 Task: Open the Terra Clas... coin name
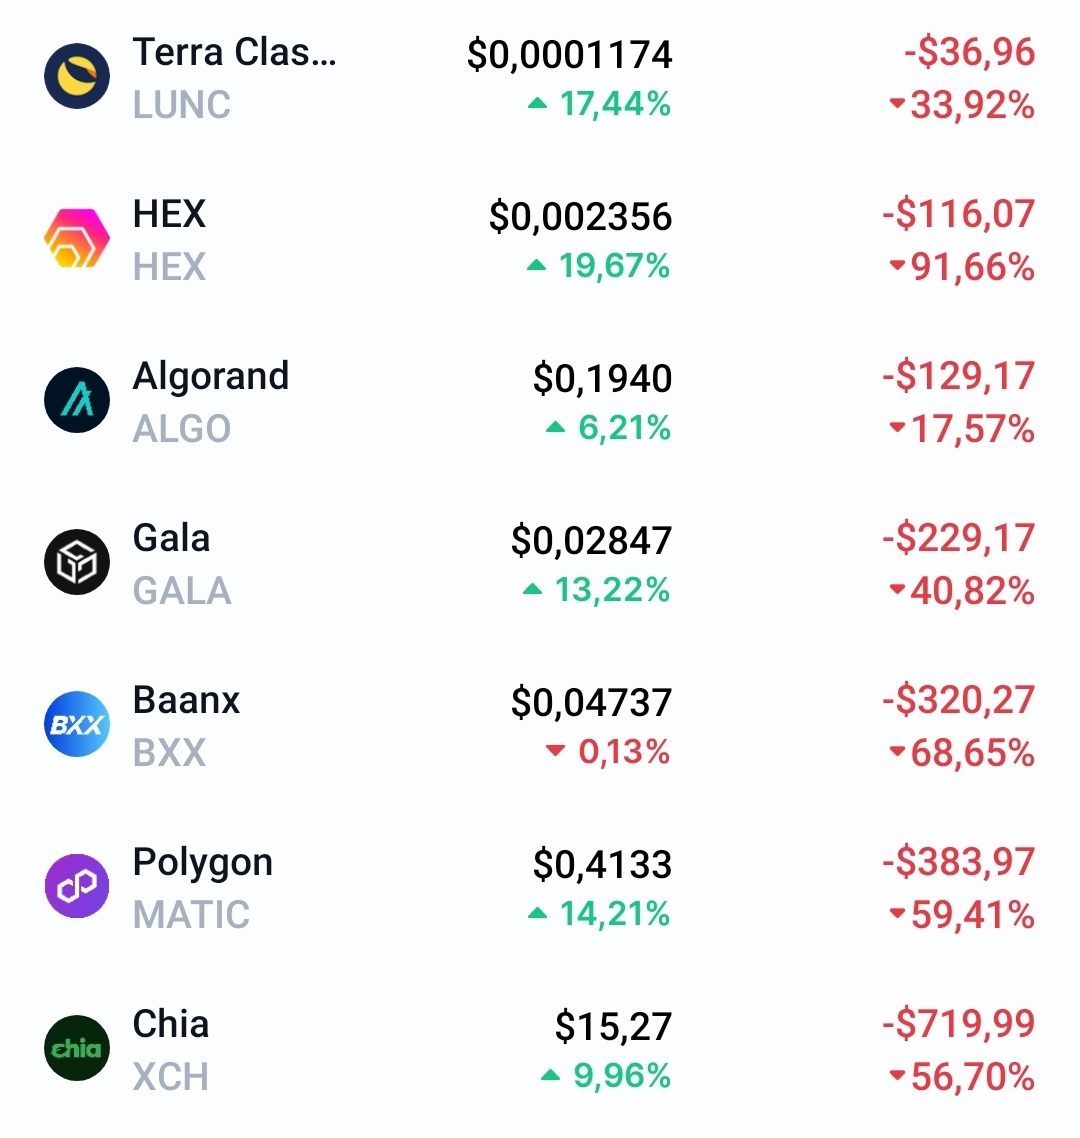tap(234, 52)
